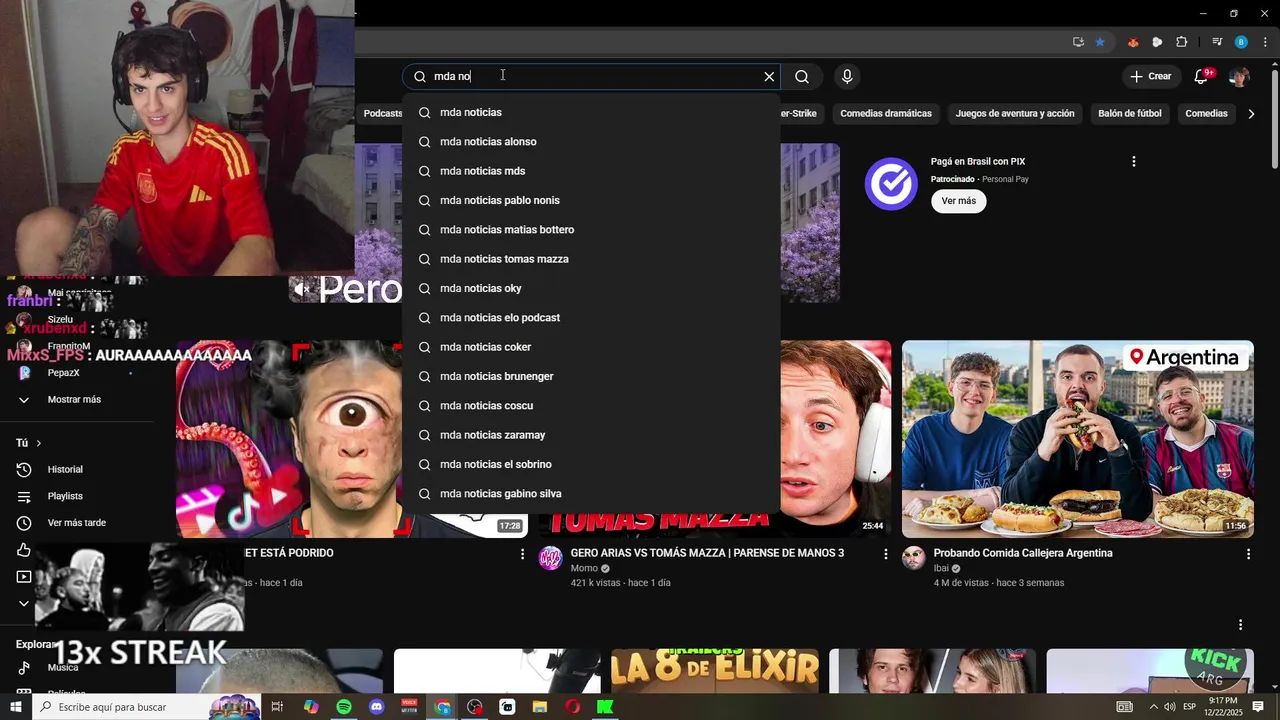Open the PepazX subscription channel
The height and width of the screenshot is (720, 1280).
coord(63,373)
